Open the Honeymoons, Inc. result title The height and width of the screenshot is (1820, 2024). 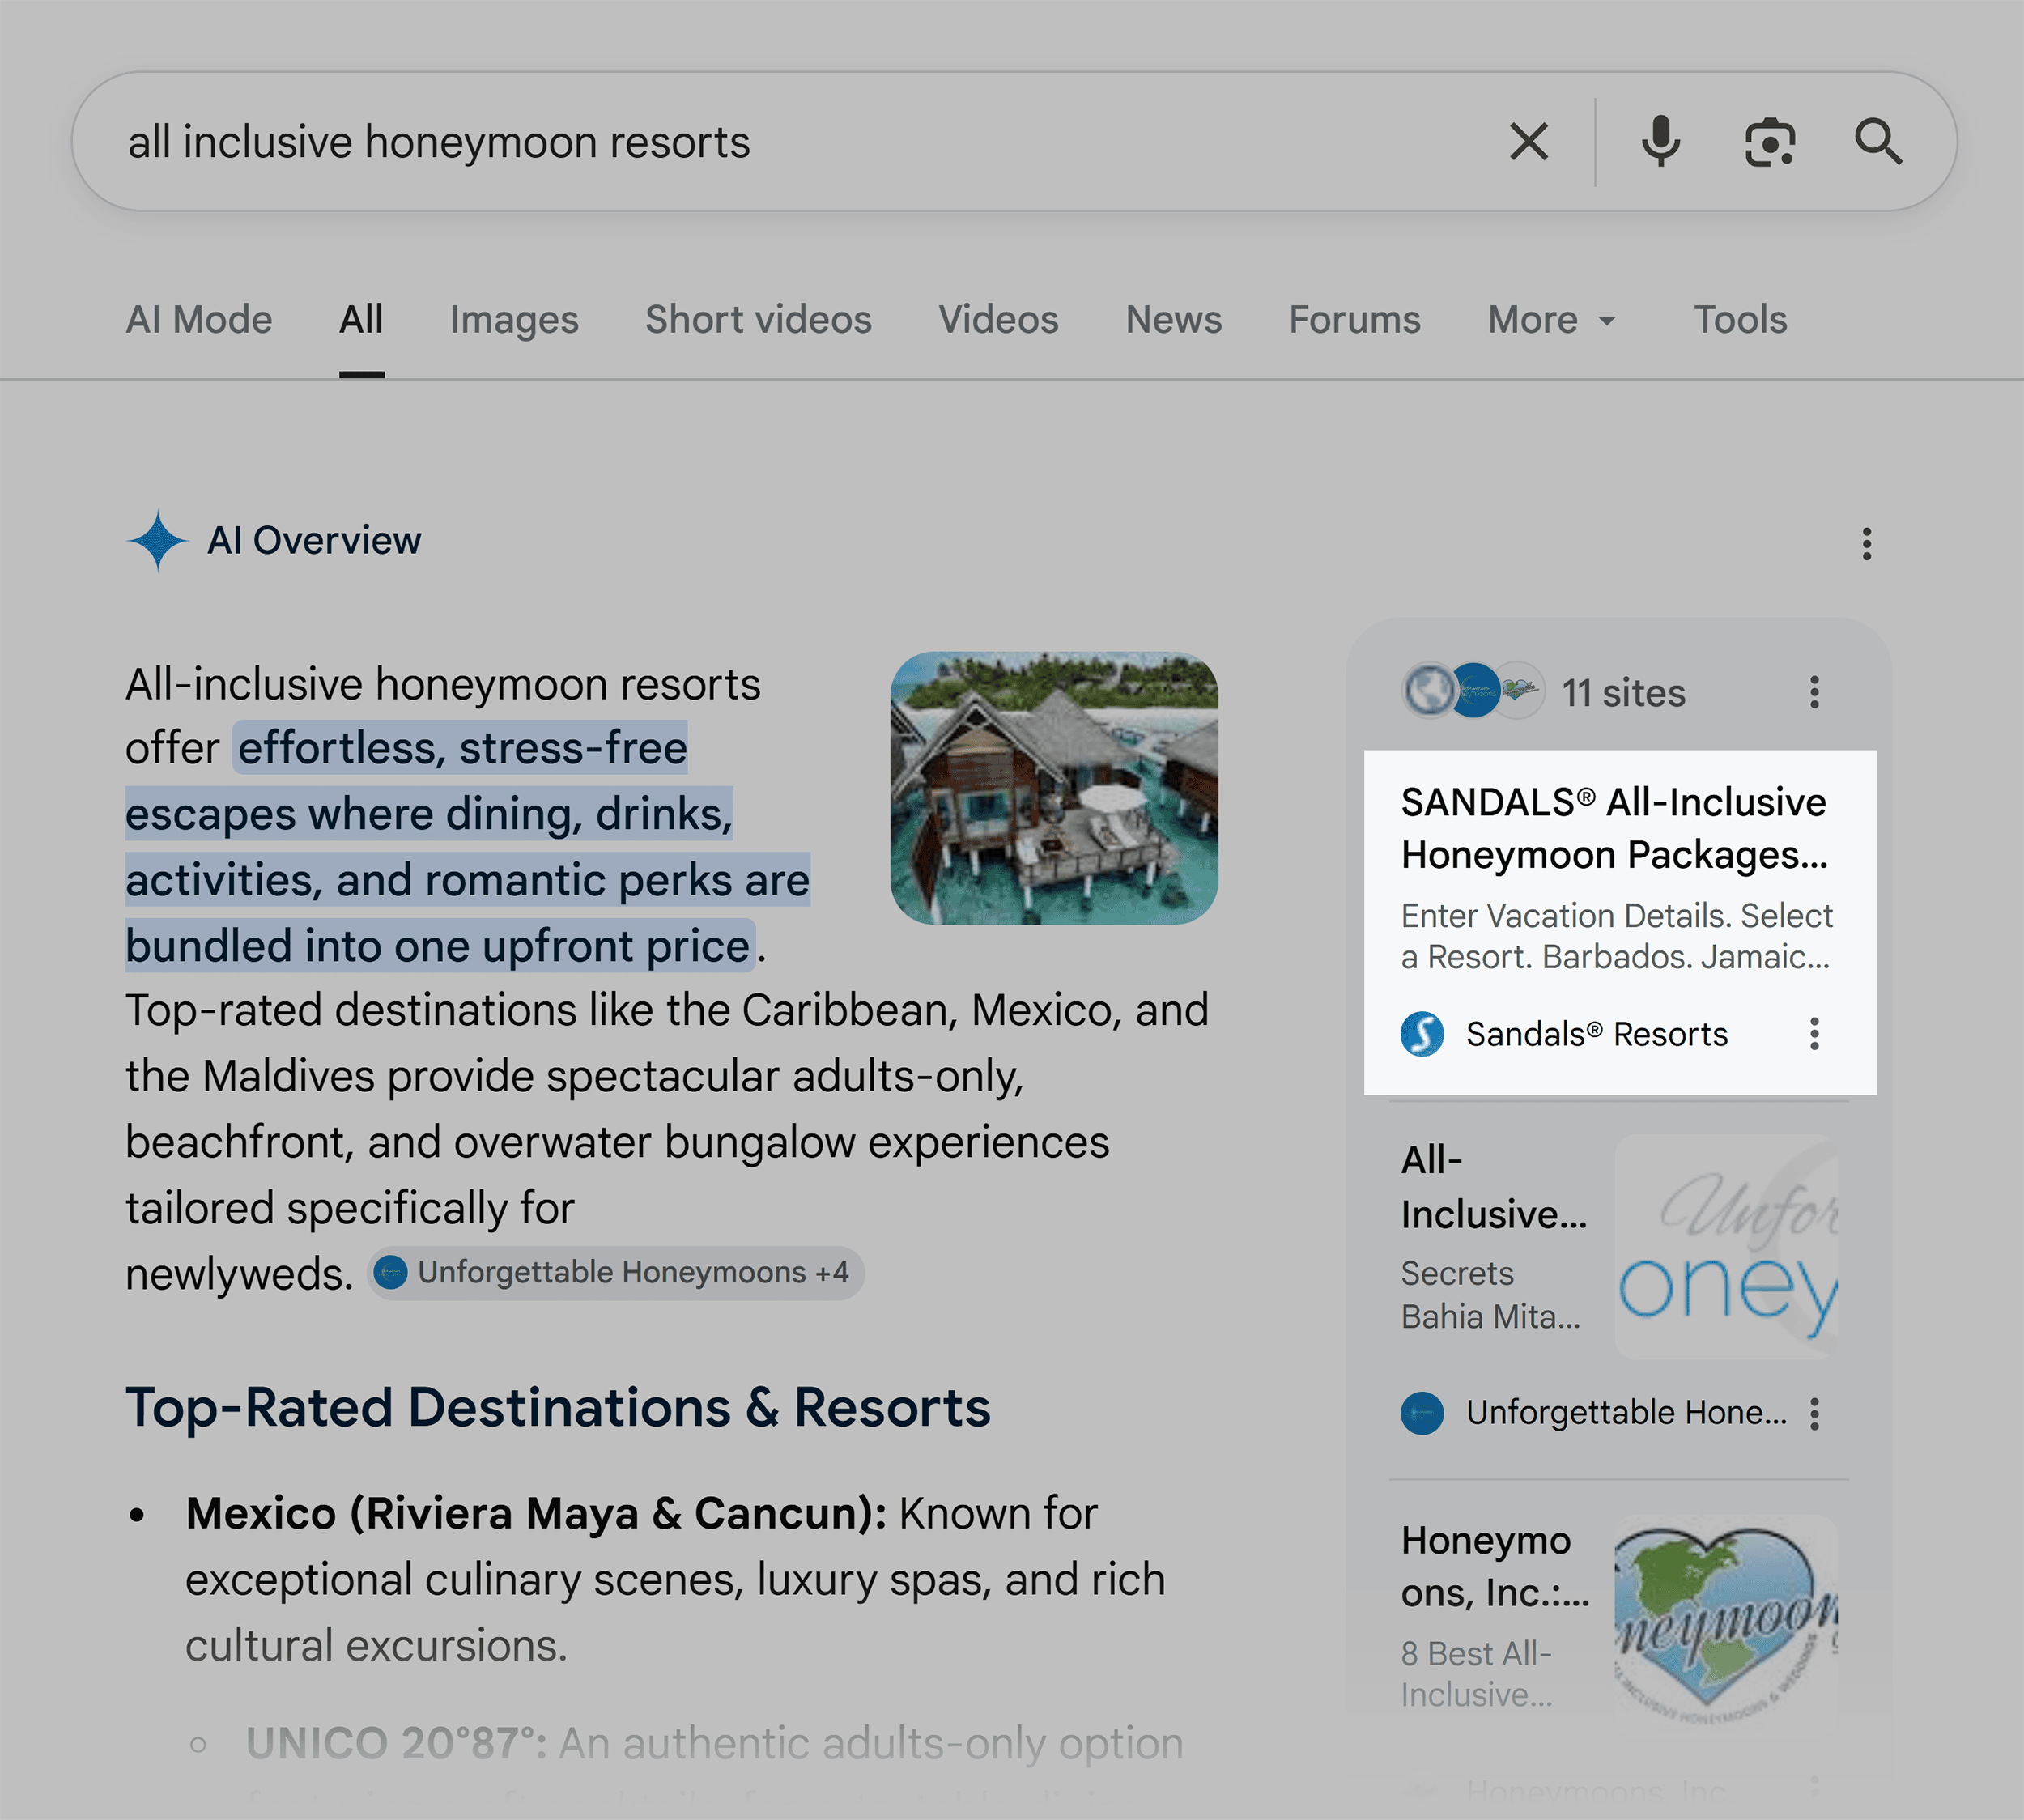[1494, 1567]
